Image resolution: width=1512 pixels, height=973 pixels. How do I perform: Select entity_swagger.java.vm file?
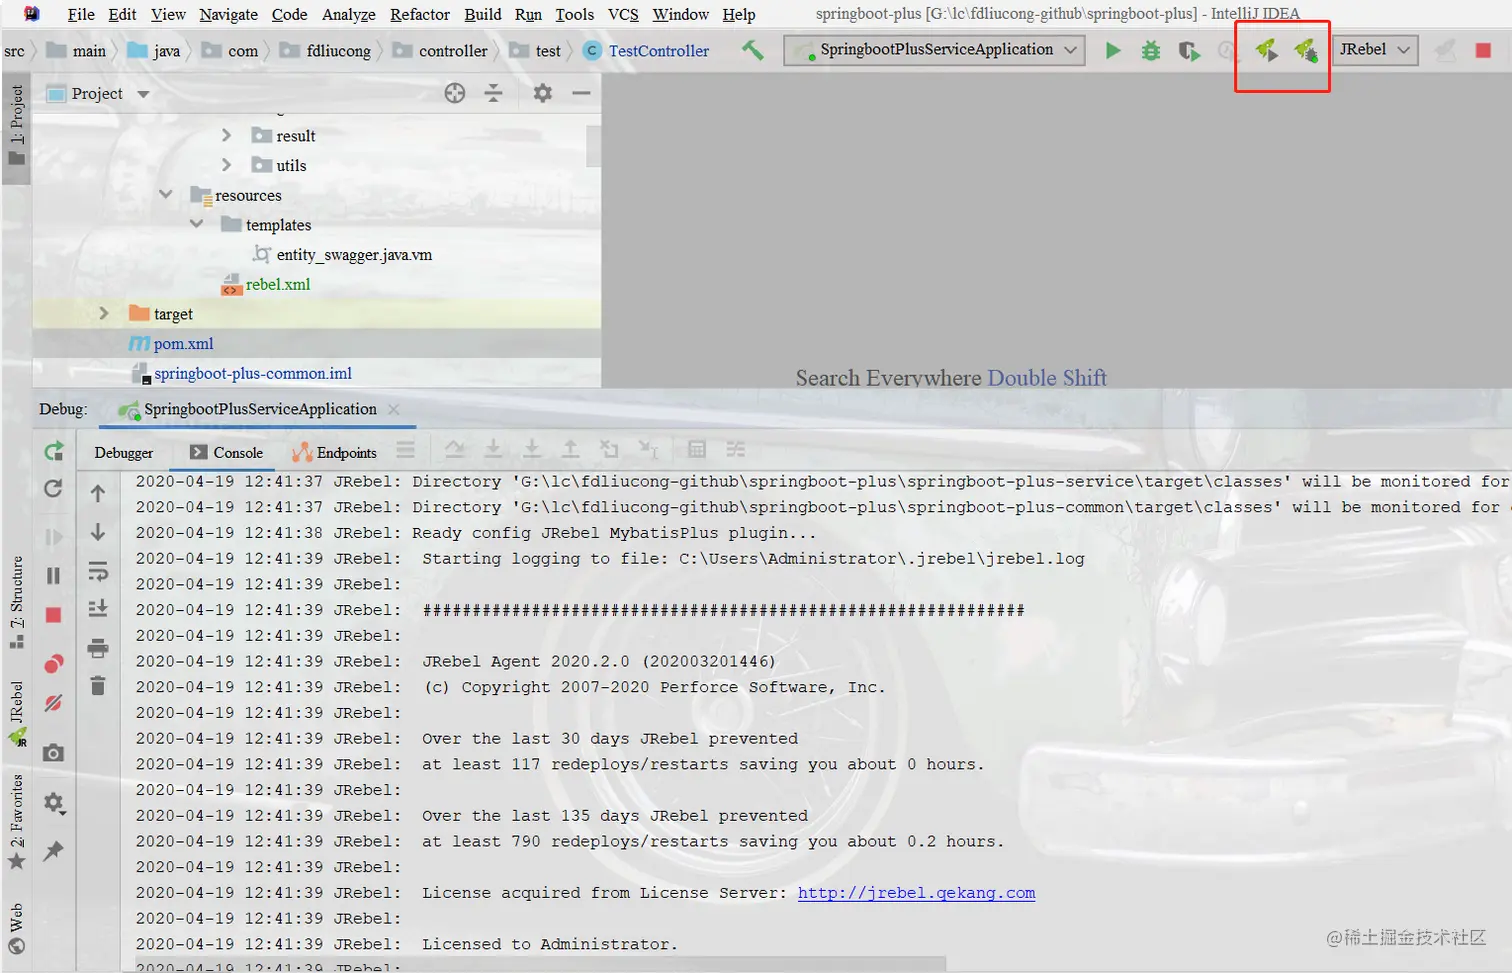[354, 254]
